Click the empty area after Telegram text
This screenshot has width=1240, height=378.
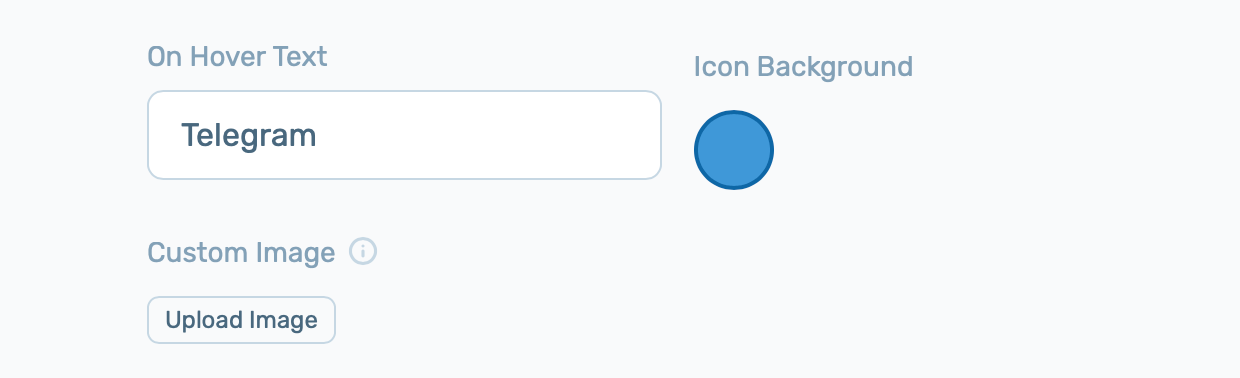490,135
